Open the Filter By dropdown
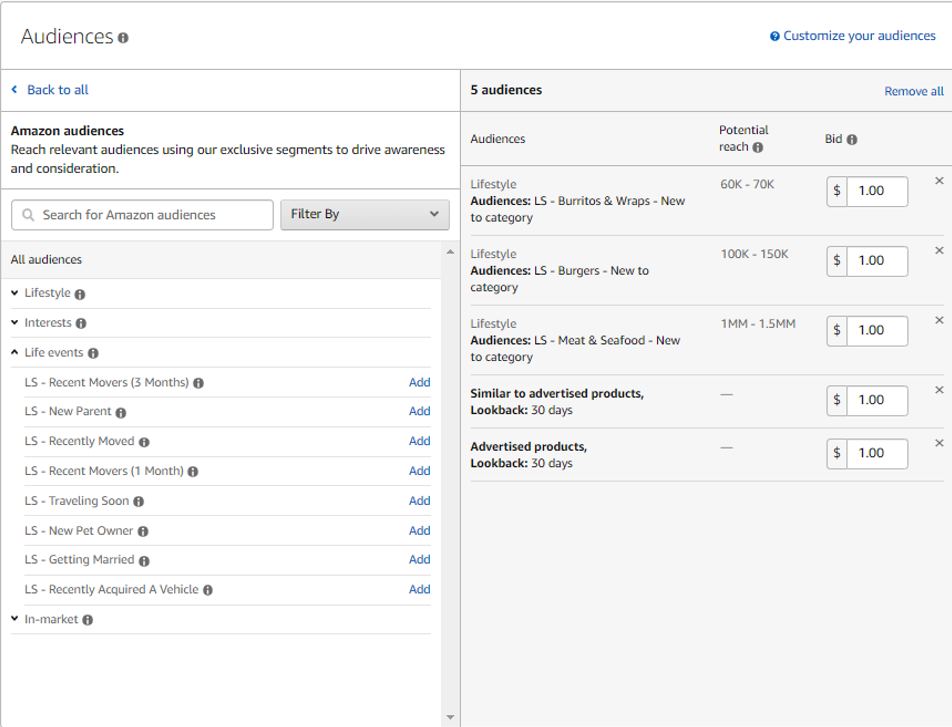This screenshot has width=952, height=727. pos(364,214)
